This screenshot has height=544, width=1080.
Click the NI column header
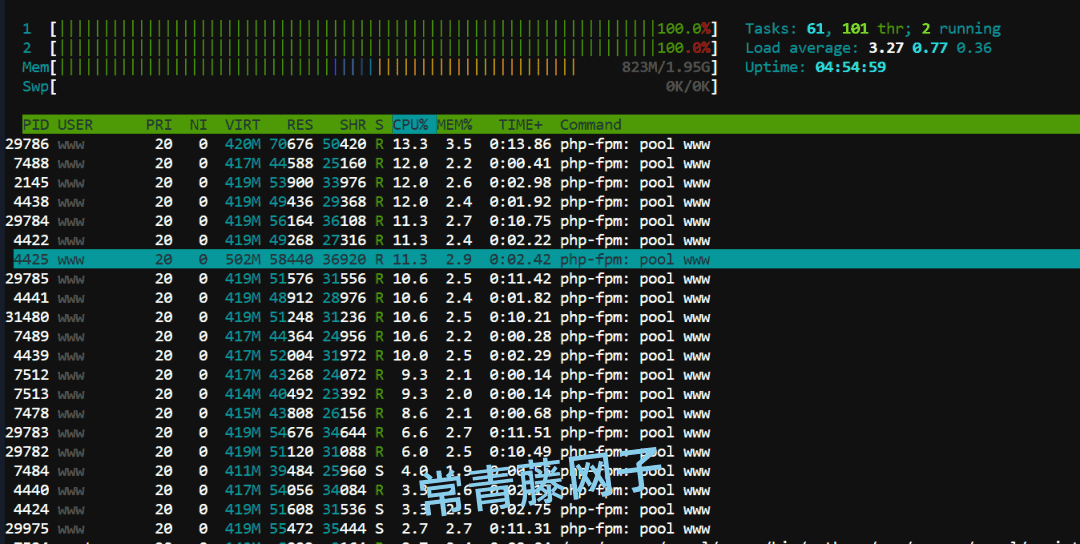click(x=199, y=125)
